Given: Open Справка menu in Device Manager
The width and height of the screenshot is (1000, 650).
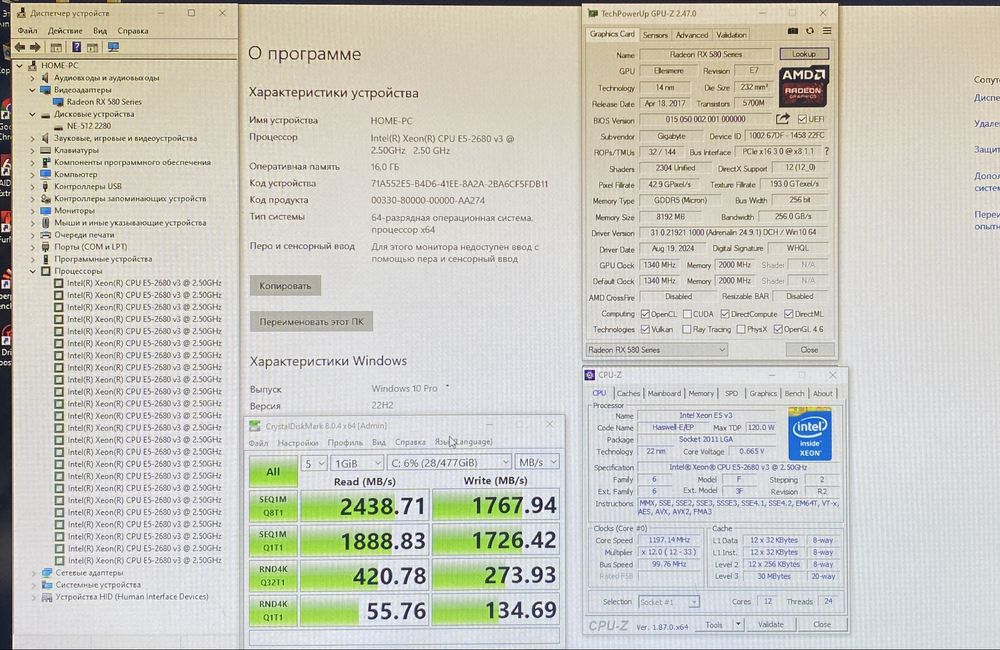Looking at the screenshot, I should (x=133, y=31).
